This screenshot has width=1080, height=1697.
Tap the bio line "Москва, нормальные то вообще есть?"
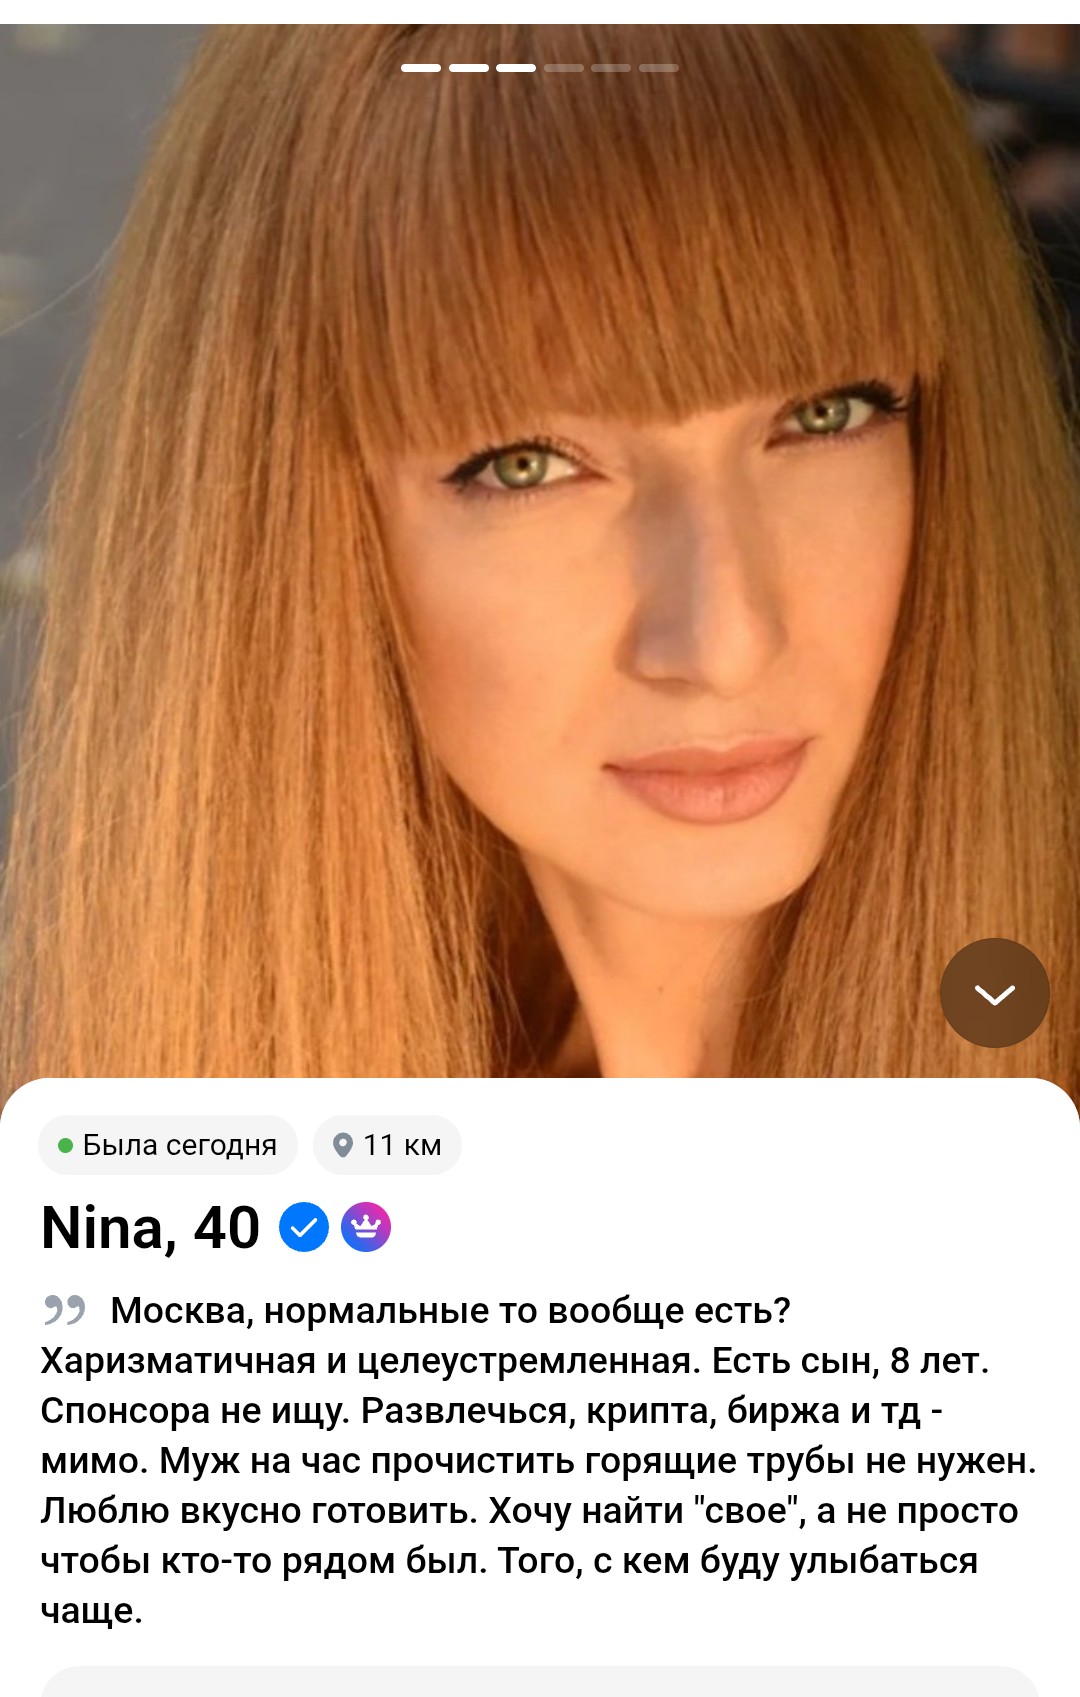[x=451, y=1310]
